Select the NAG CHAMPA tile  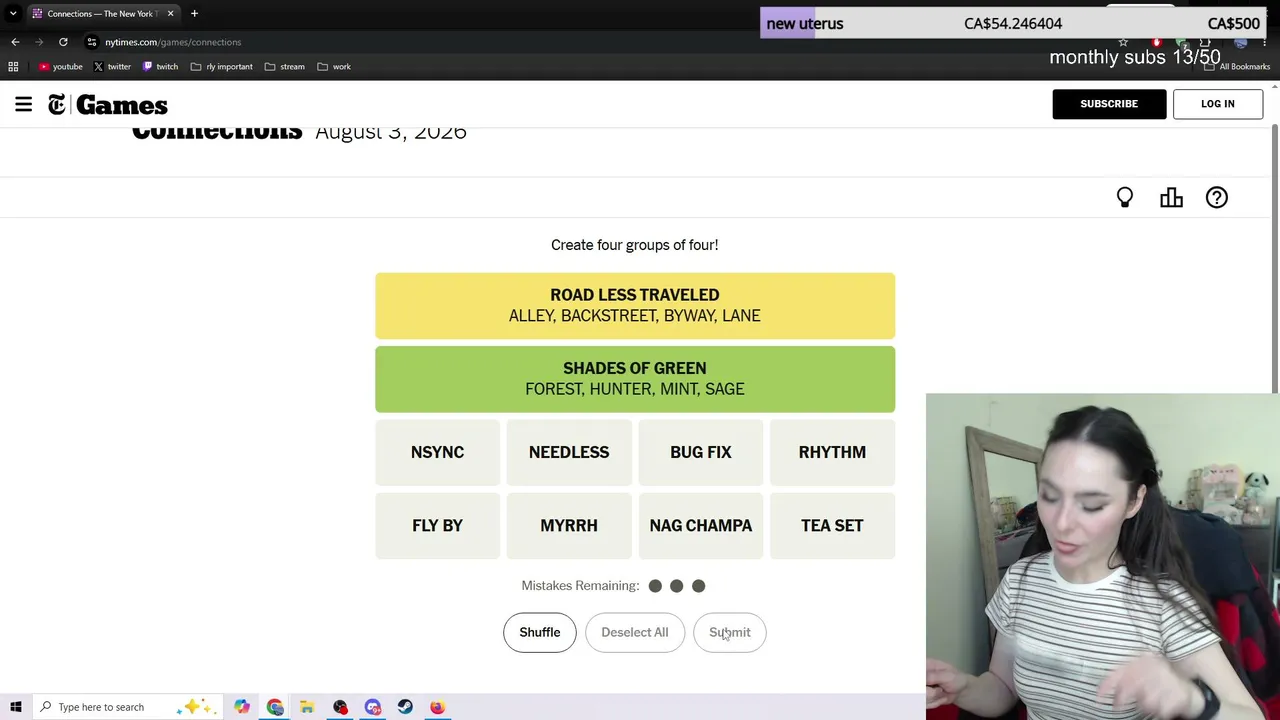click(701, 525)
